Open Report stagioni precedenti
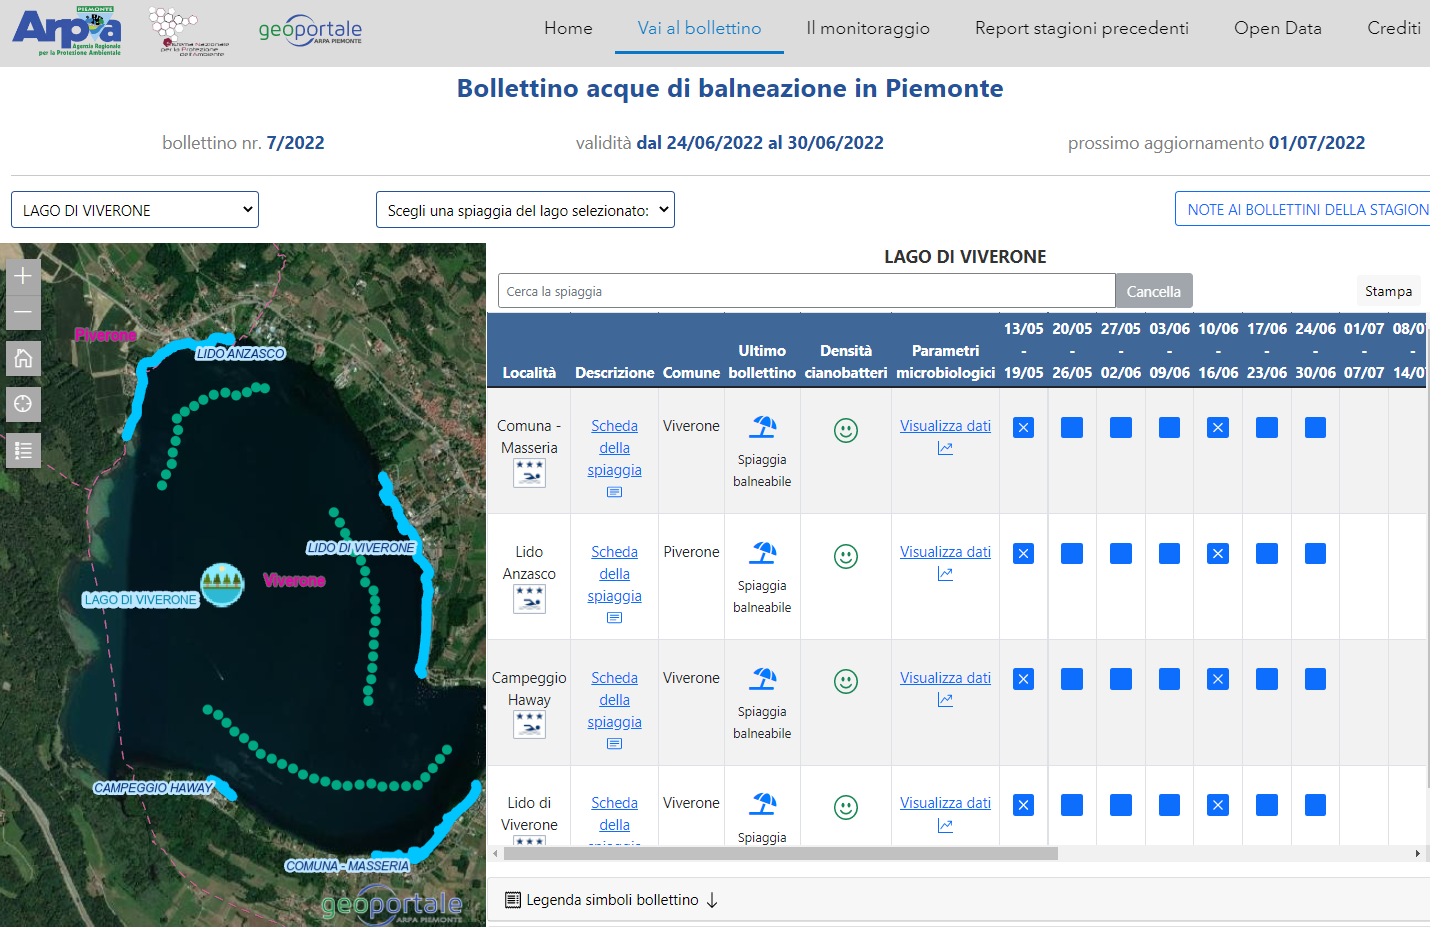The width and height of the screenshot is (1430, 927). 1082,28
